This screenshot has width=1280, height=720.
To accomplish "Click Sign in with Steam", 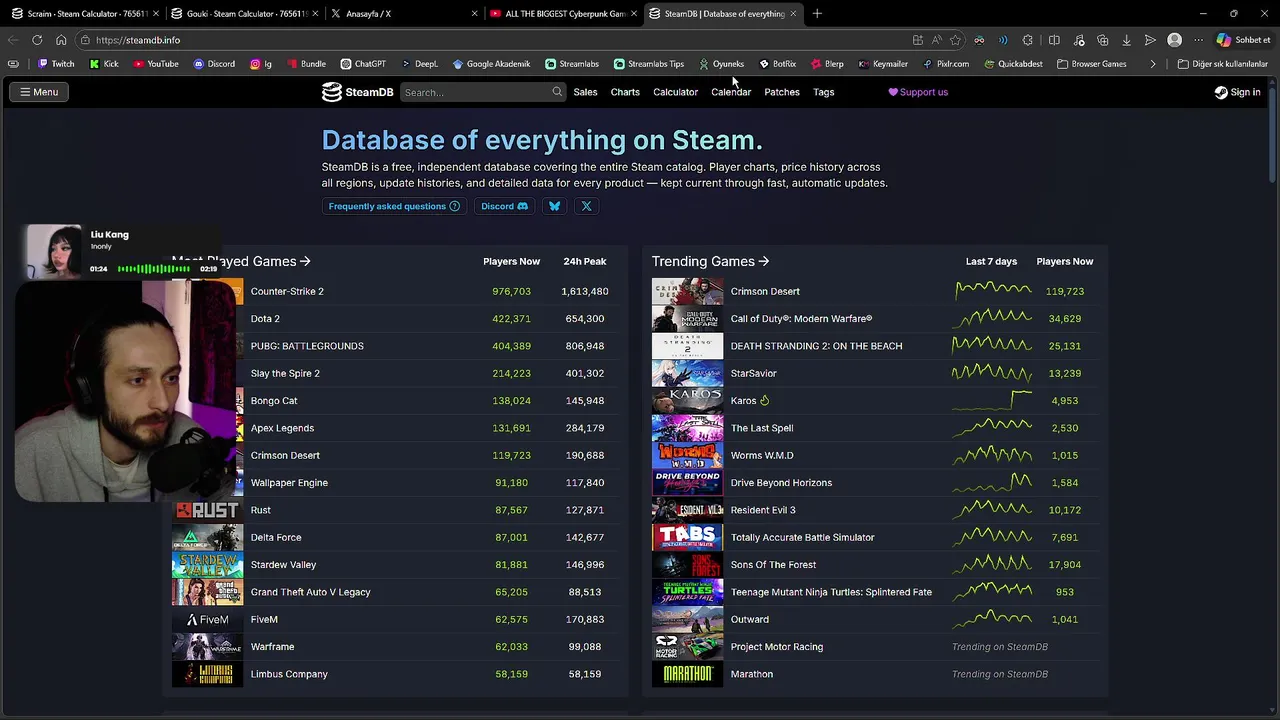I will point(1238,92).
